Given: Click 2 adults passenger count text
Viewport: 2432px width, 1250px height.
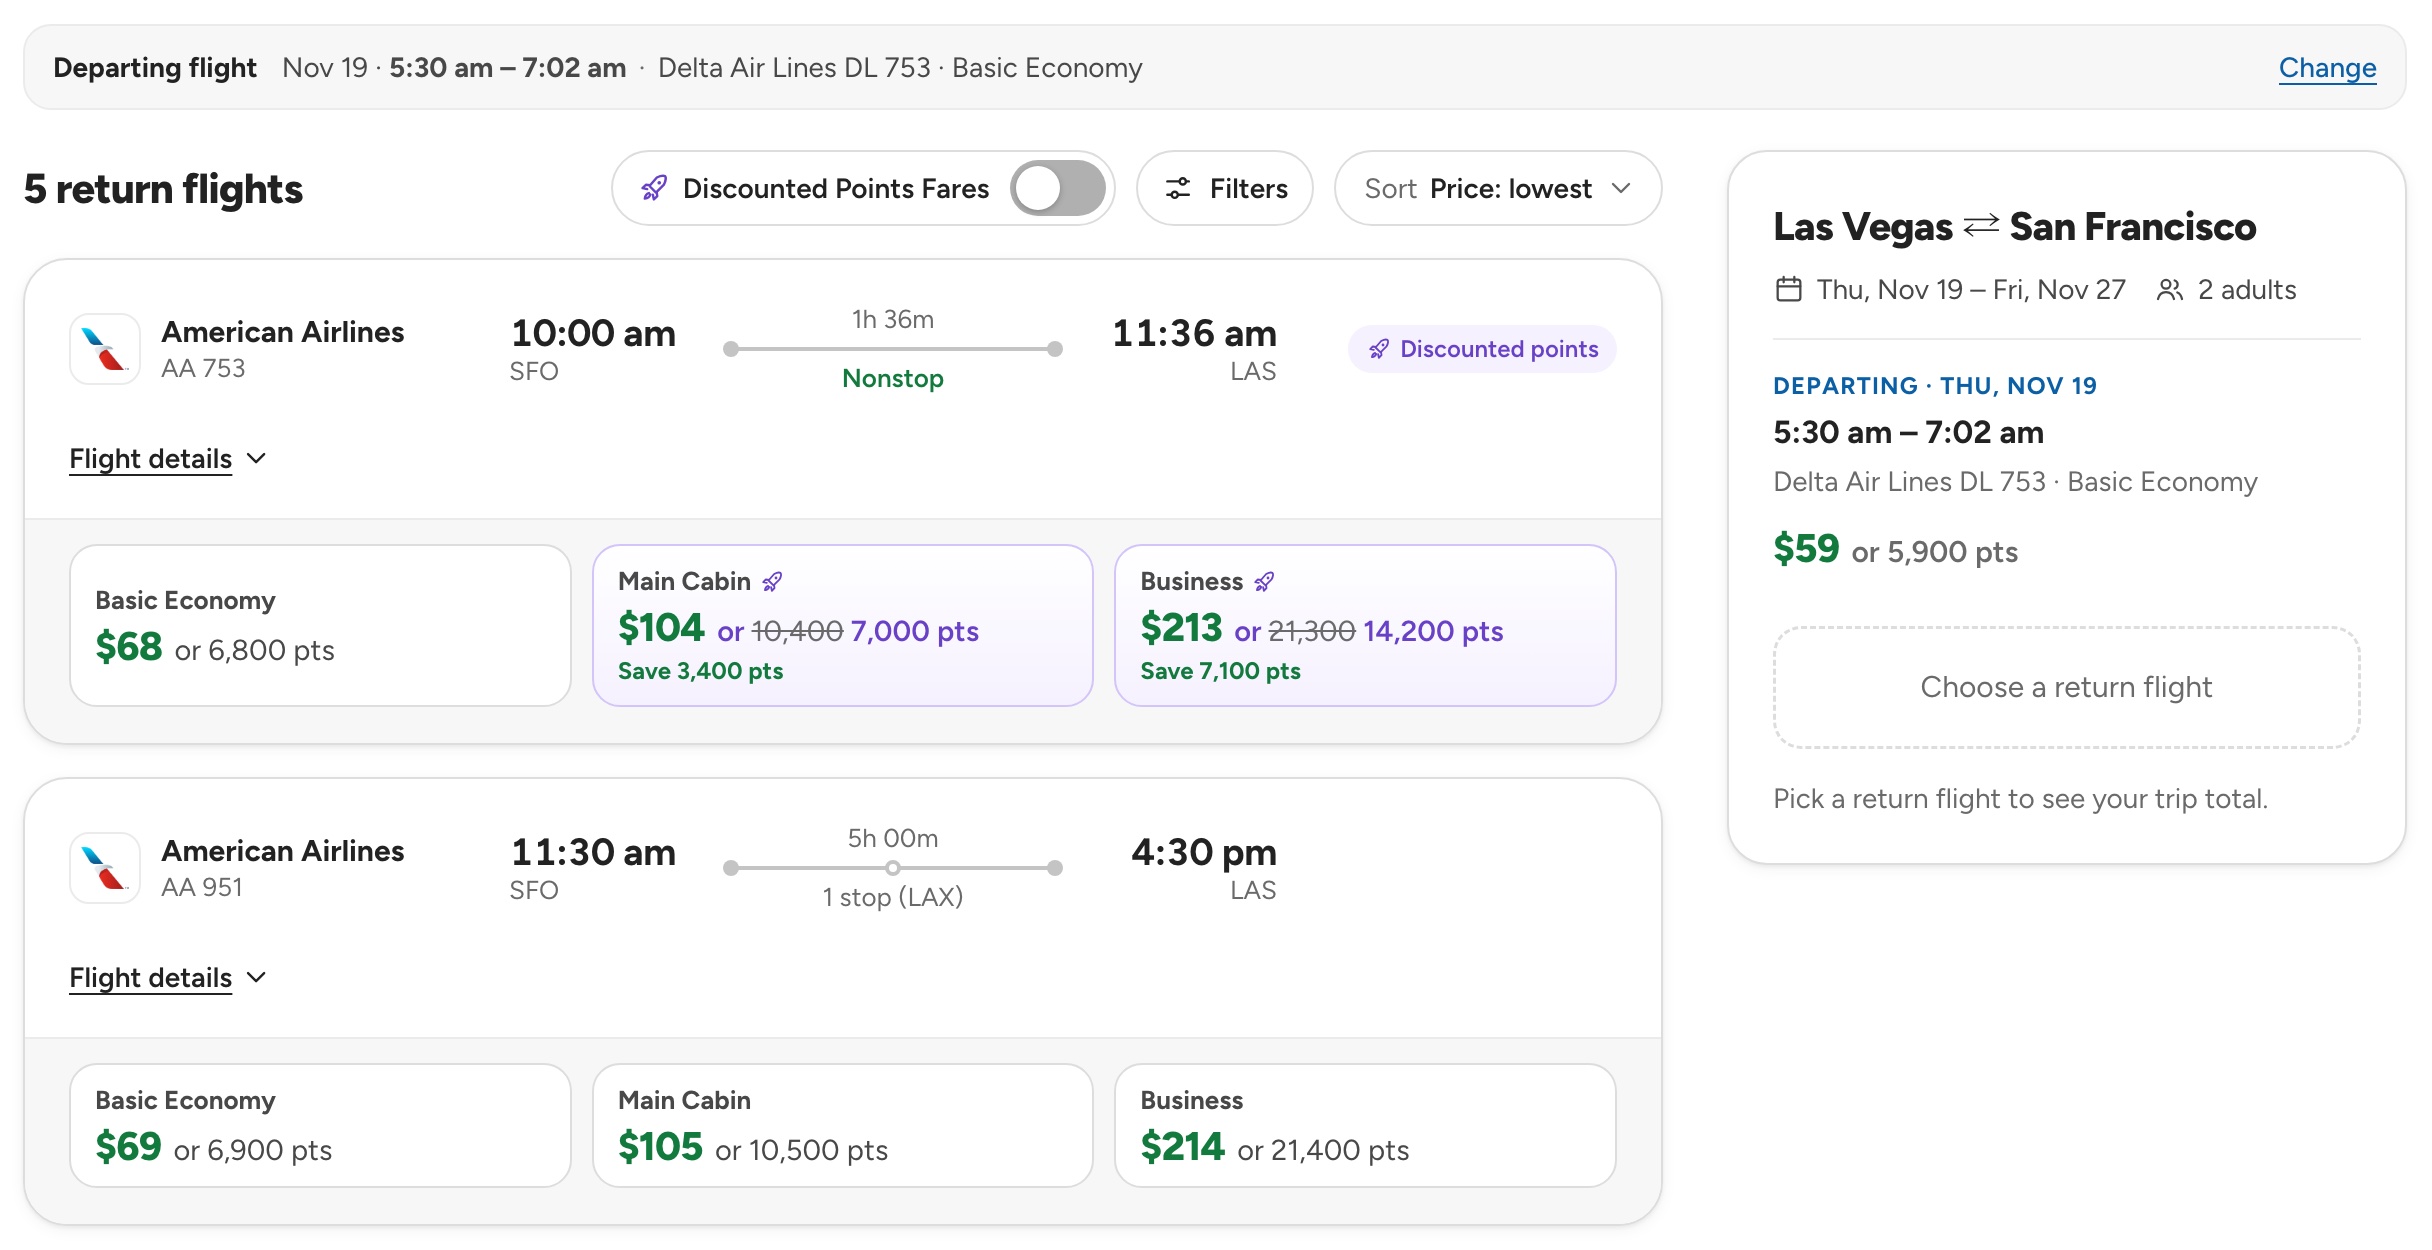Looking at the screenshot, I should [2247, 290].
